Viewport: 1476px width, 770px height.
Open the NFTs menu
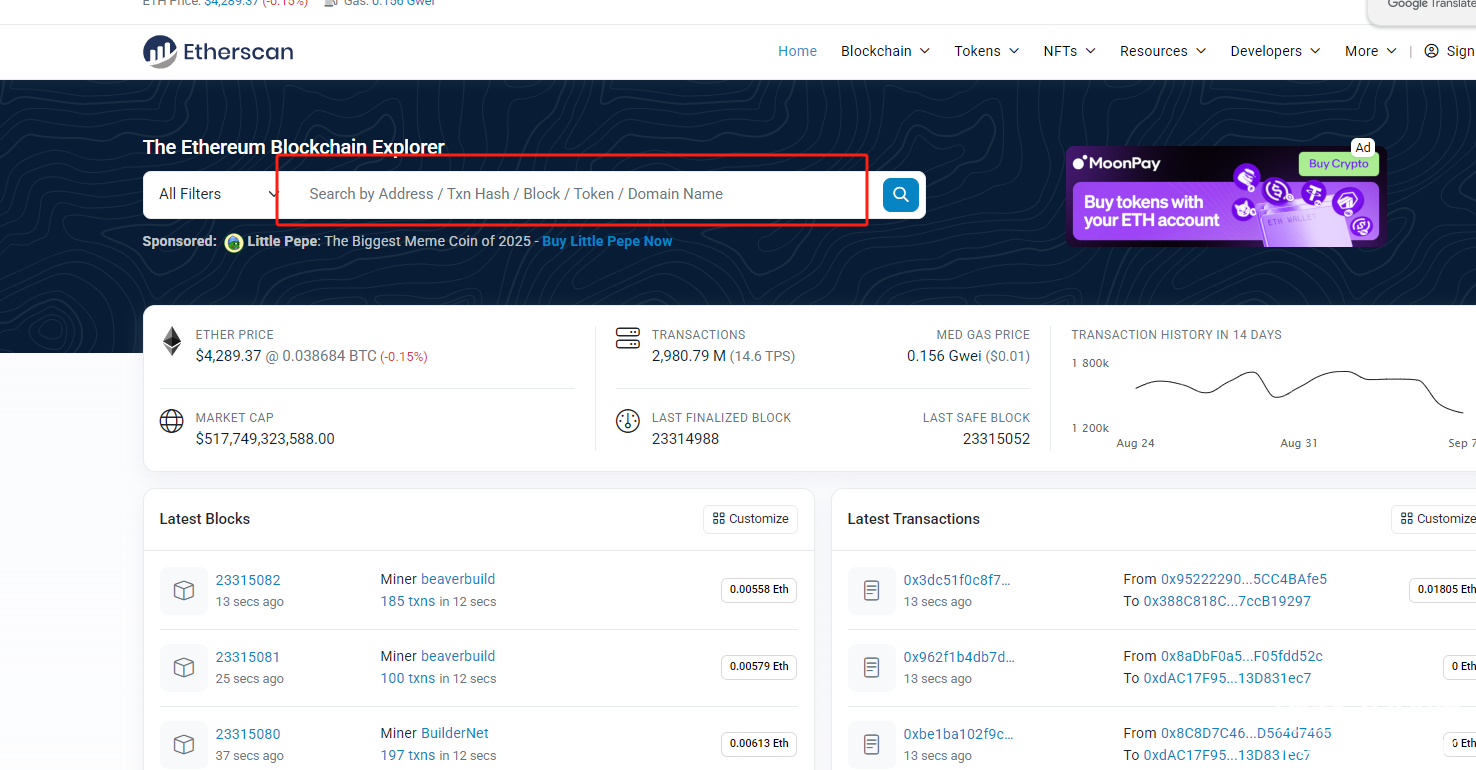coord(1069,51)
